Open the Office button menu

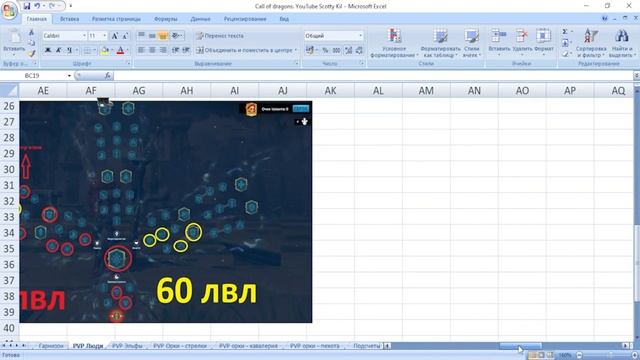click(9, 10)
